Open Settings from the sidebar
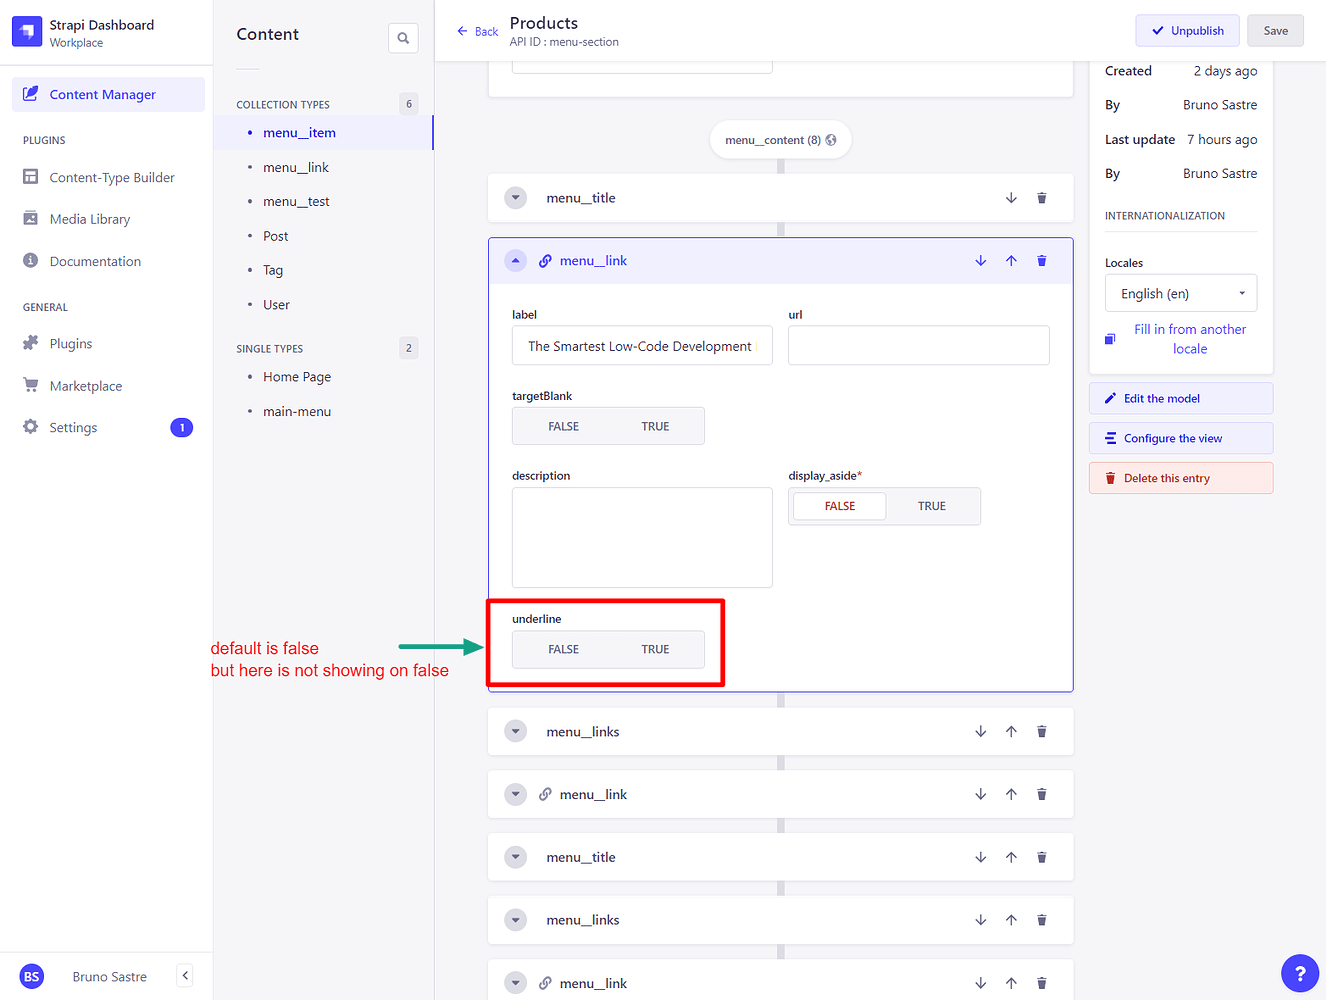The image size is (1326, 1000). [x=71, y=427]
